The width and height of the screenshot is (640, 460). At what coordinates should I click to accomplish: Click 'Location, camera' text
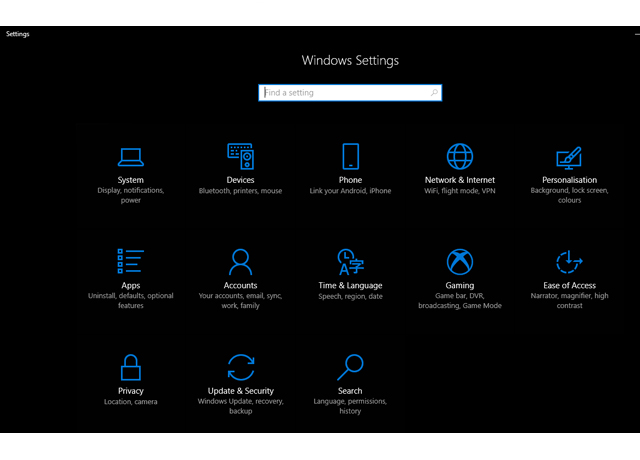(131, 402)
